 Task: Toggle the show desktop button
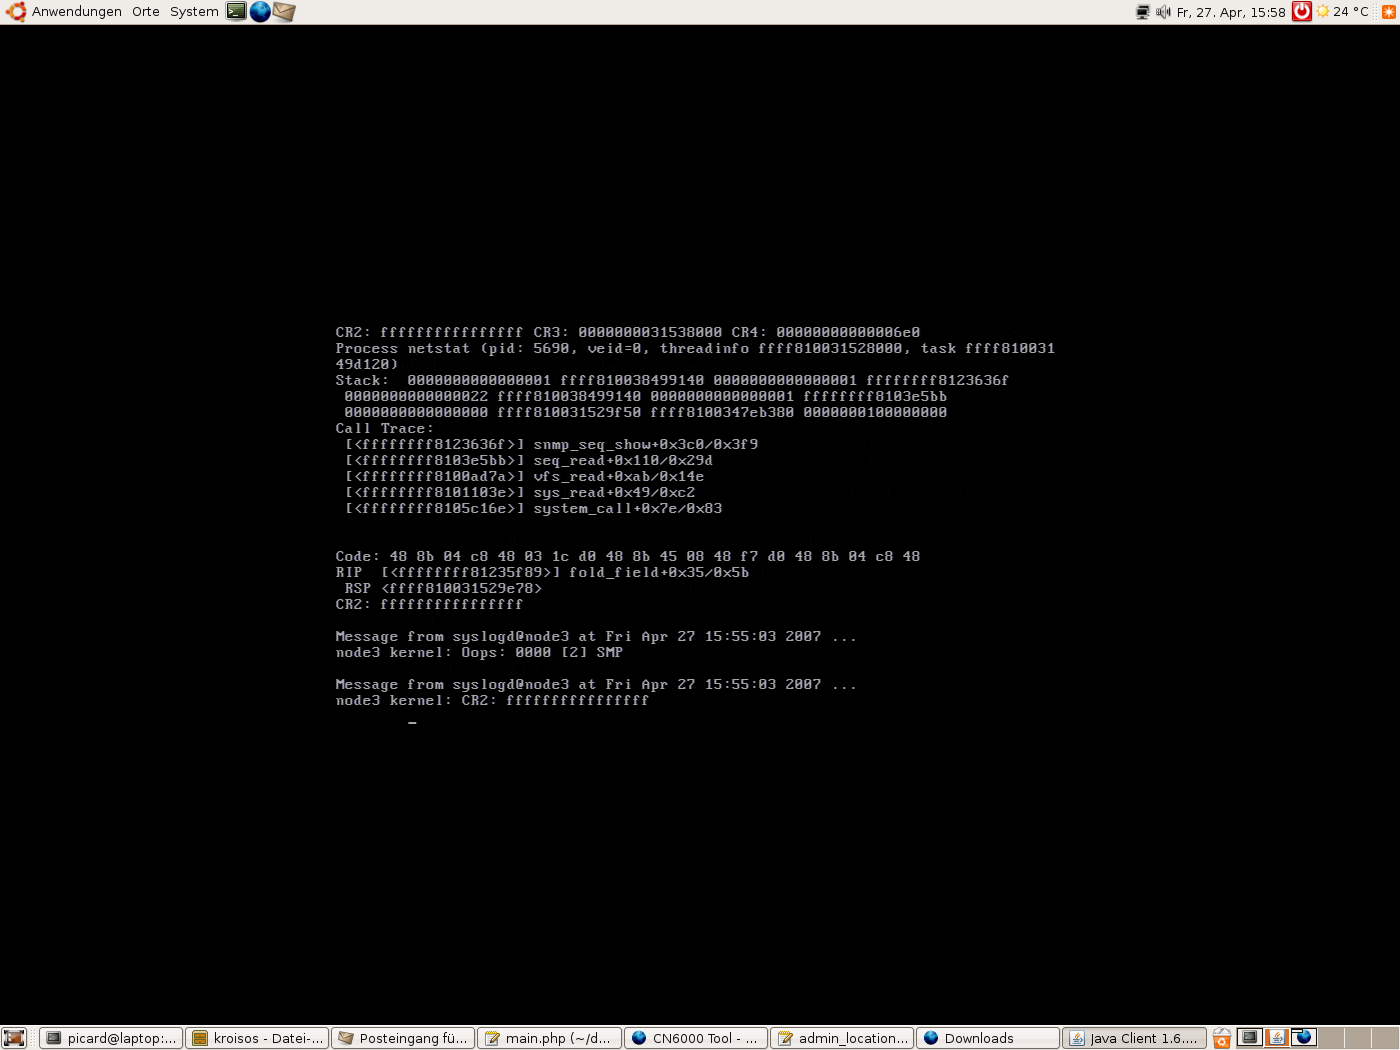(13, 1038)
